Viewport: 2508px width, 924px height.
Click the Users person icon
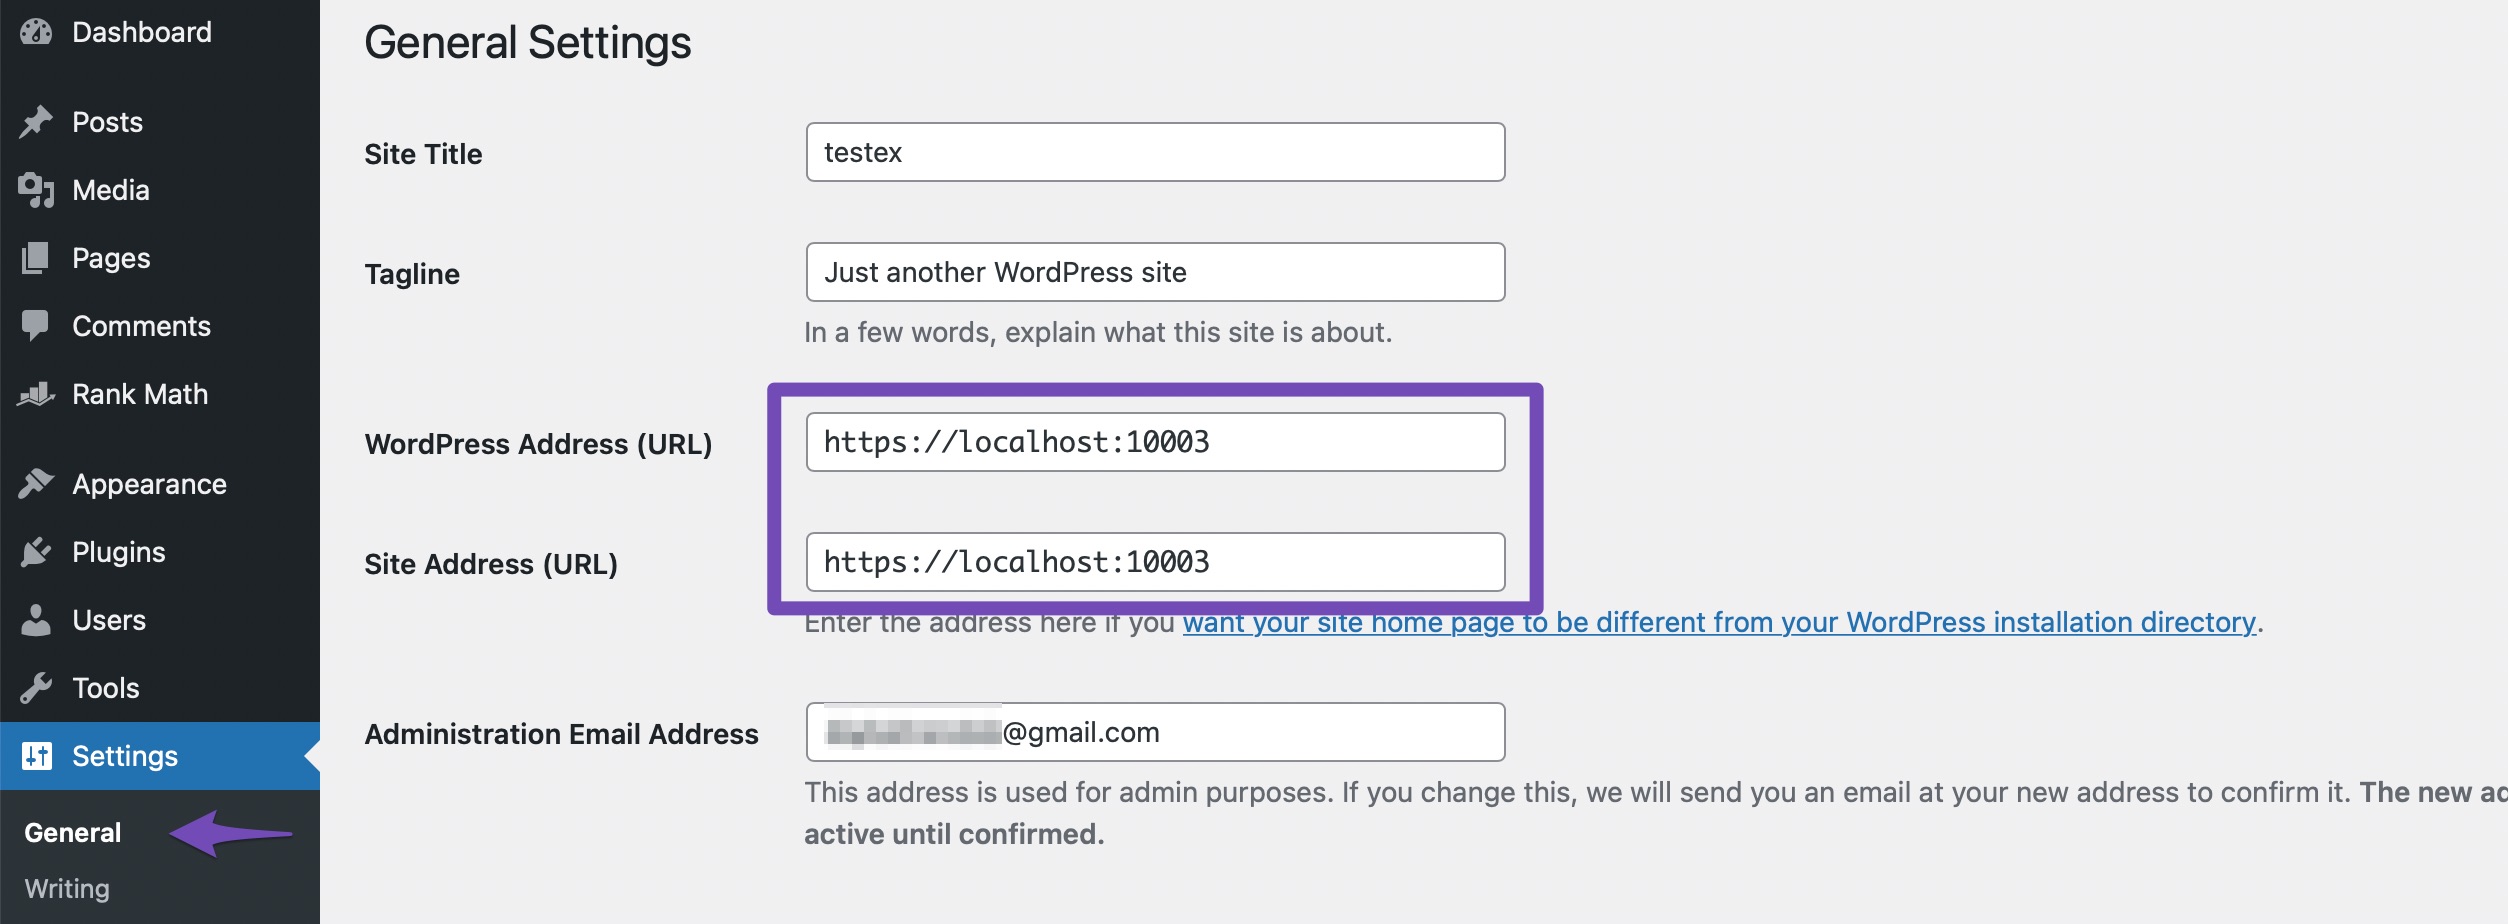click(37, 619)
